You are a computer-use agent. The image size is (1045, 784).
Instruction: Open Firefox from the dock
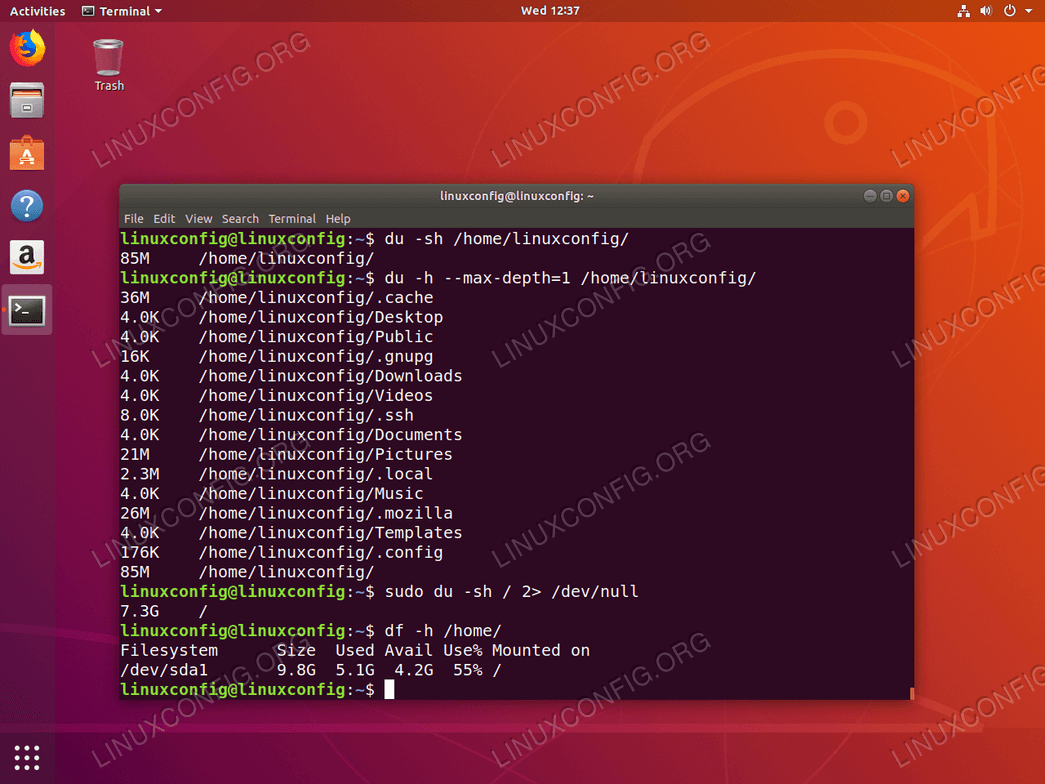(x=27, y=48)
